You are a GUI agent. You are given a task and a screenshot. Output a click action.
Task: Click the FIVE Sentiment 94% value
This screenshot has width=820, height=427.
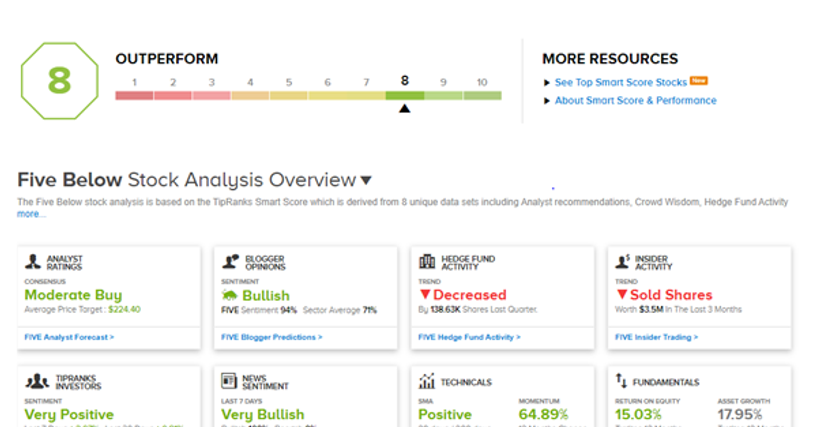click(x=289, y=310)
